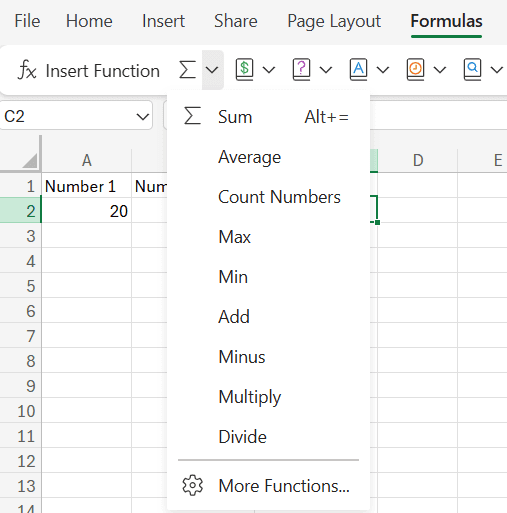Select the Formulas tab
The height and width of the screenshot is (513, 507).
tap(446, 21)
